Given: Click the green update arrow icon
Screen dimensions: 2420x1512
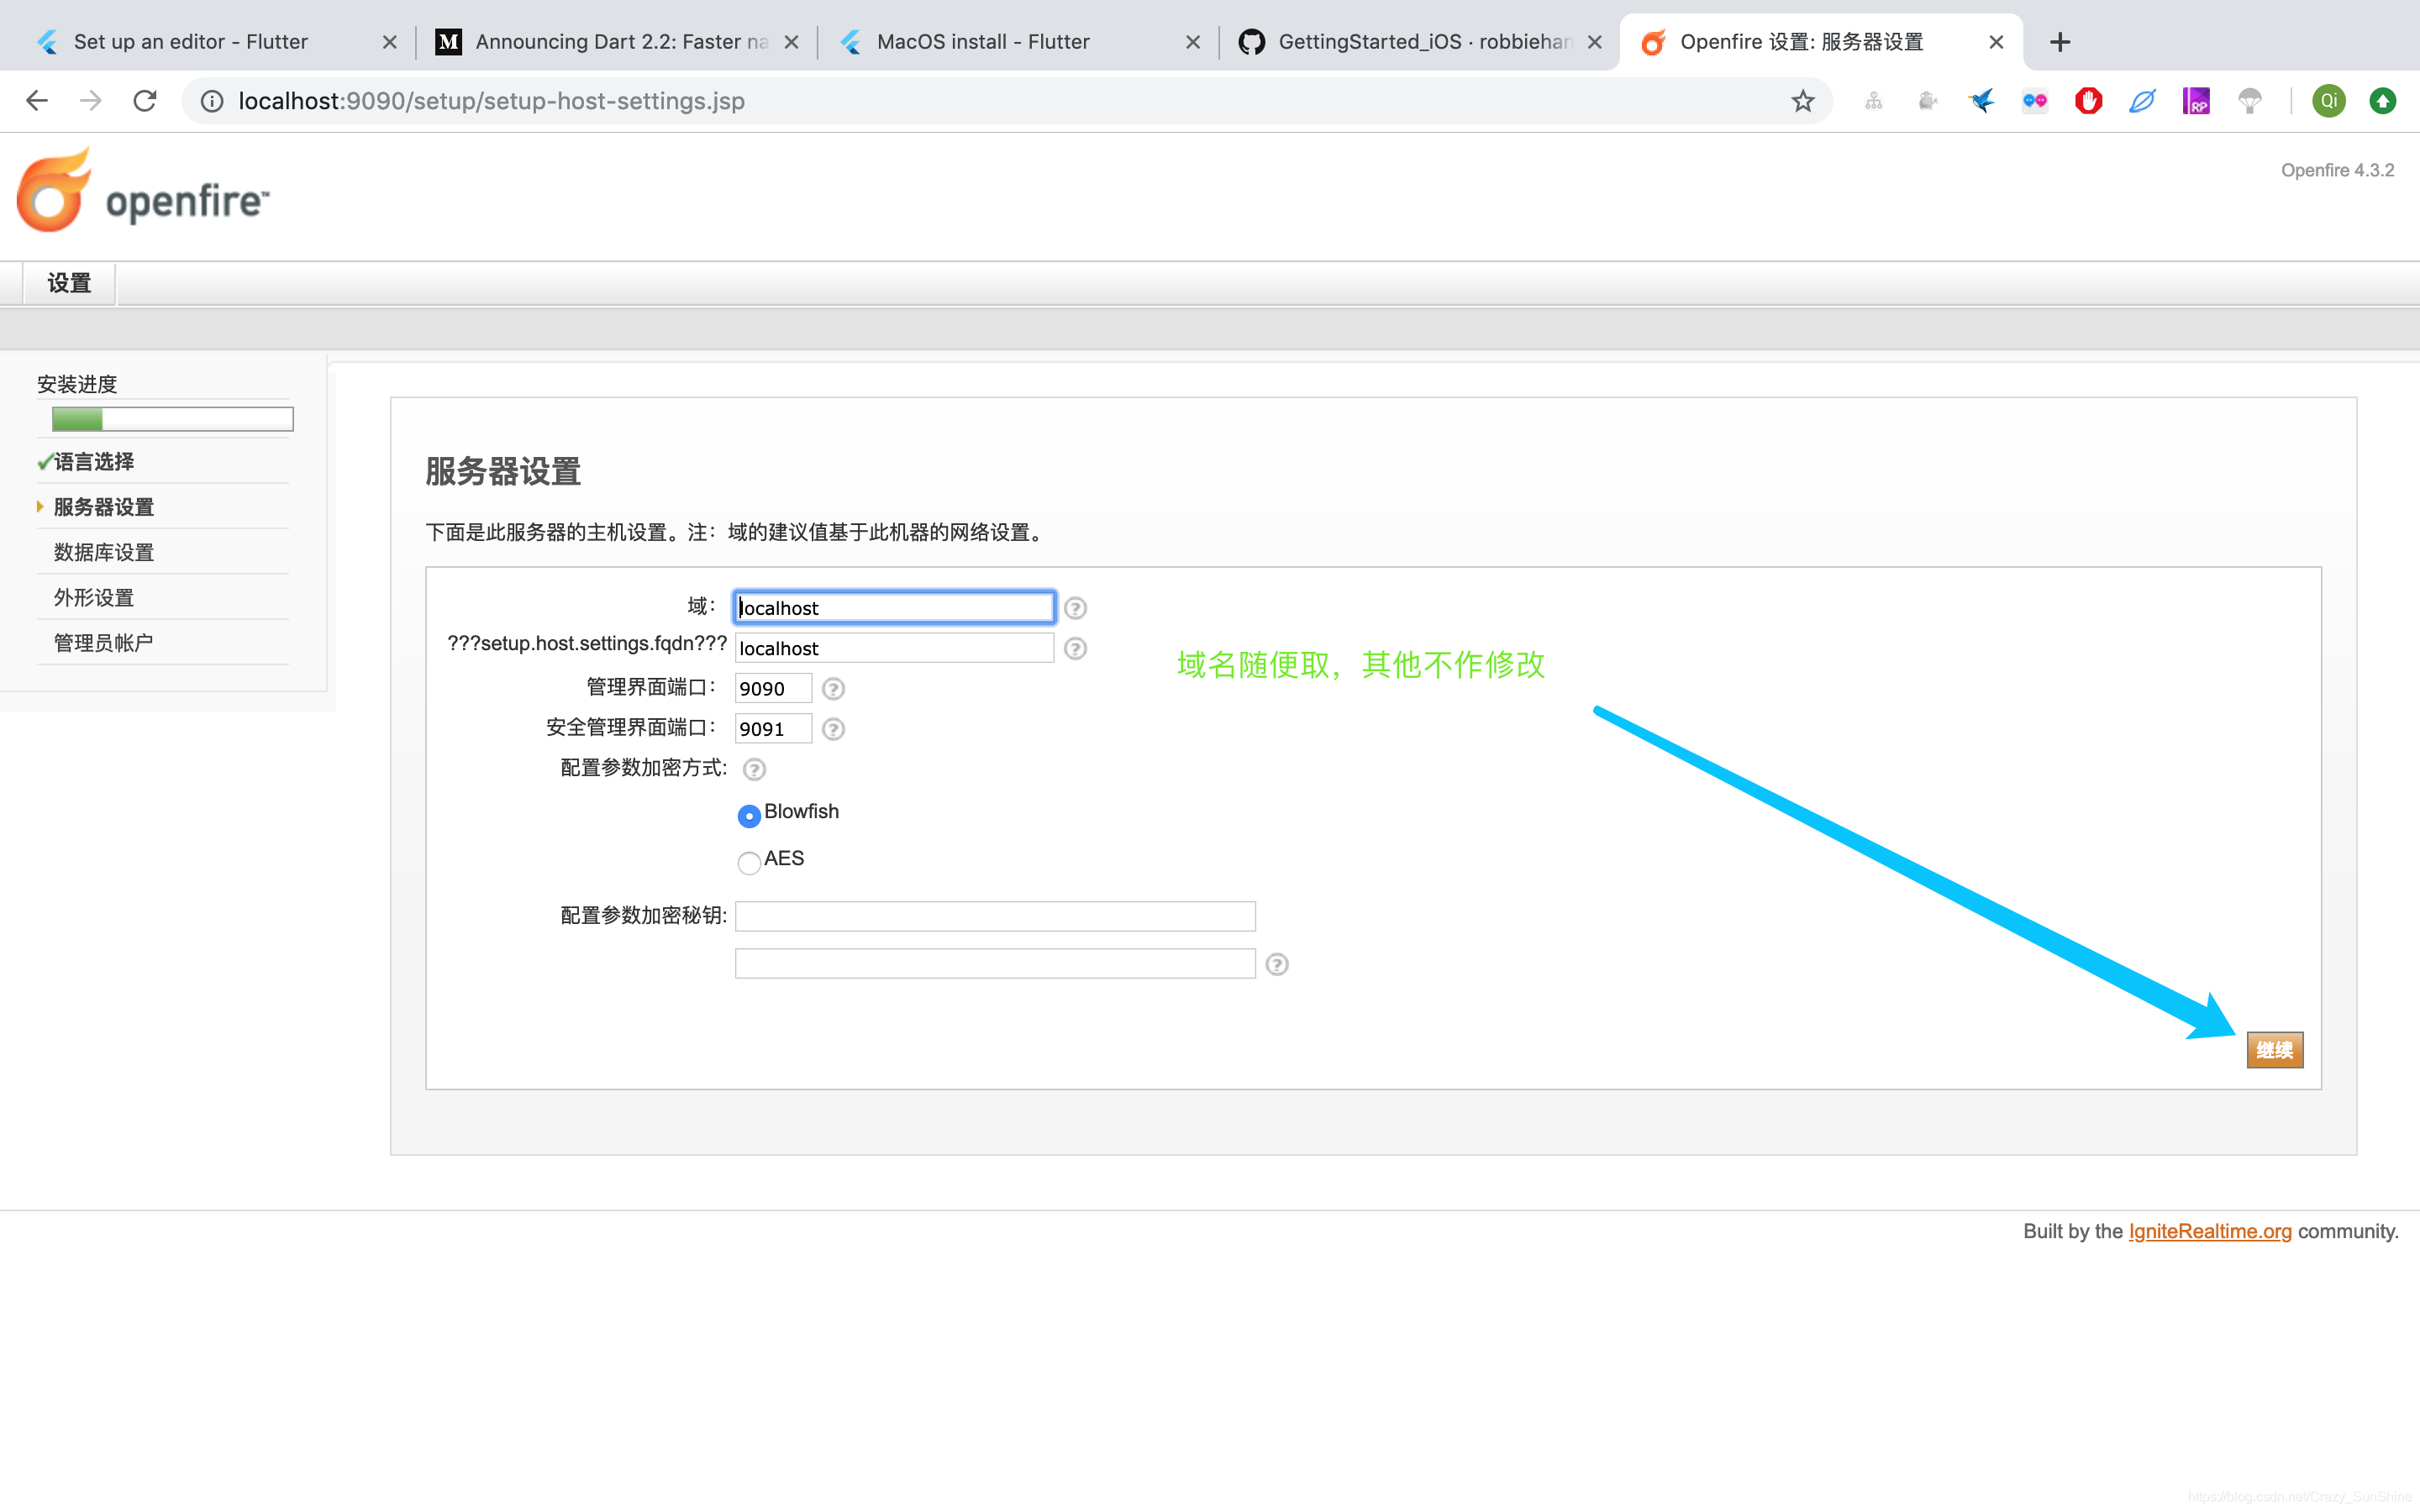Looking at the screenshot, I should pyautogui.click(x=2383, y=101).
